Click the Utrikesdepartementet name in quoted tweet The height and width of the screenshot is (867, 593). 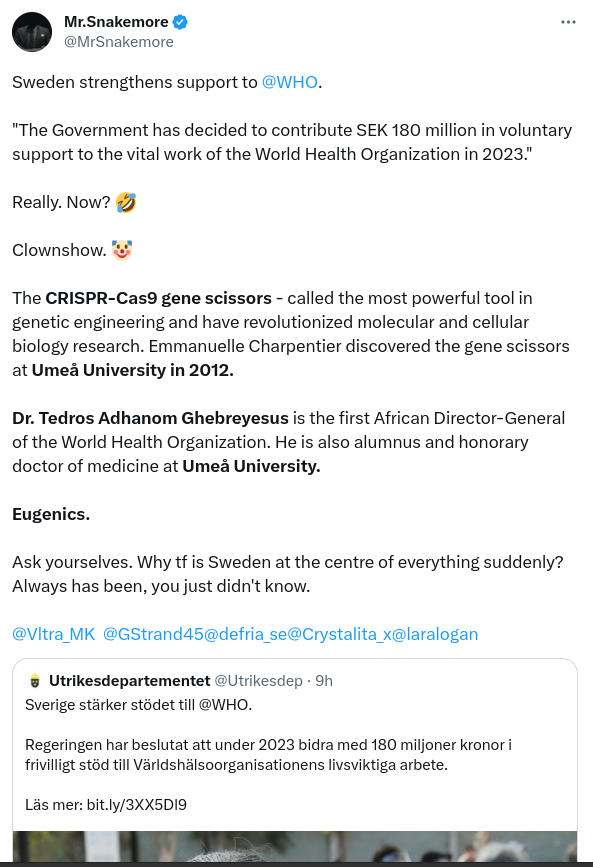click(129, 681)
